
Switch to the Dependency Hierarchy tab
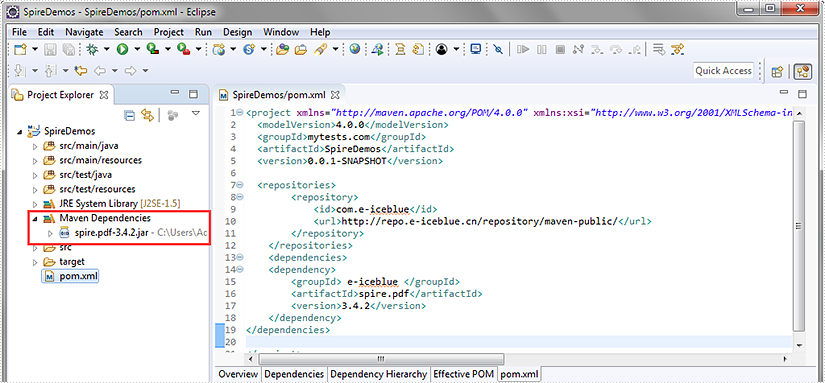tap(378, 374)
